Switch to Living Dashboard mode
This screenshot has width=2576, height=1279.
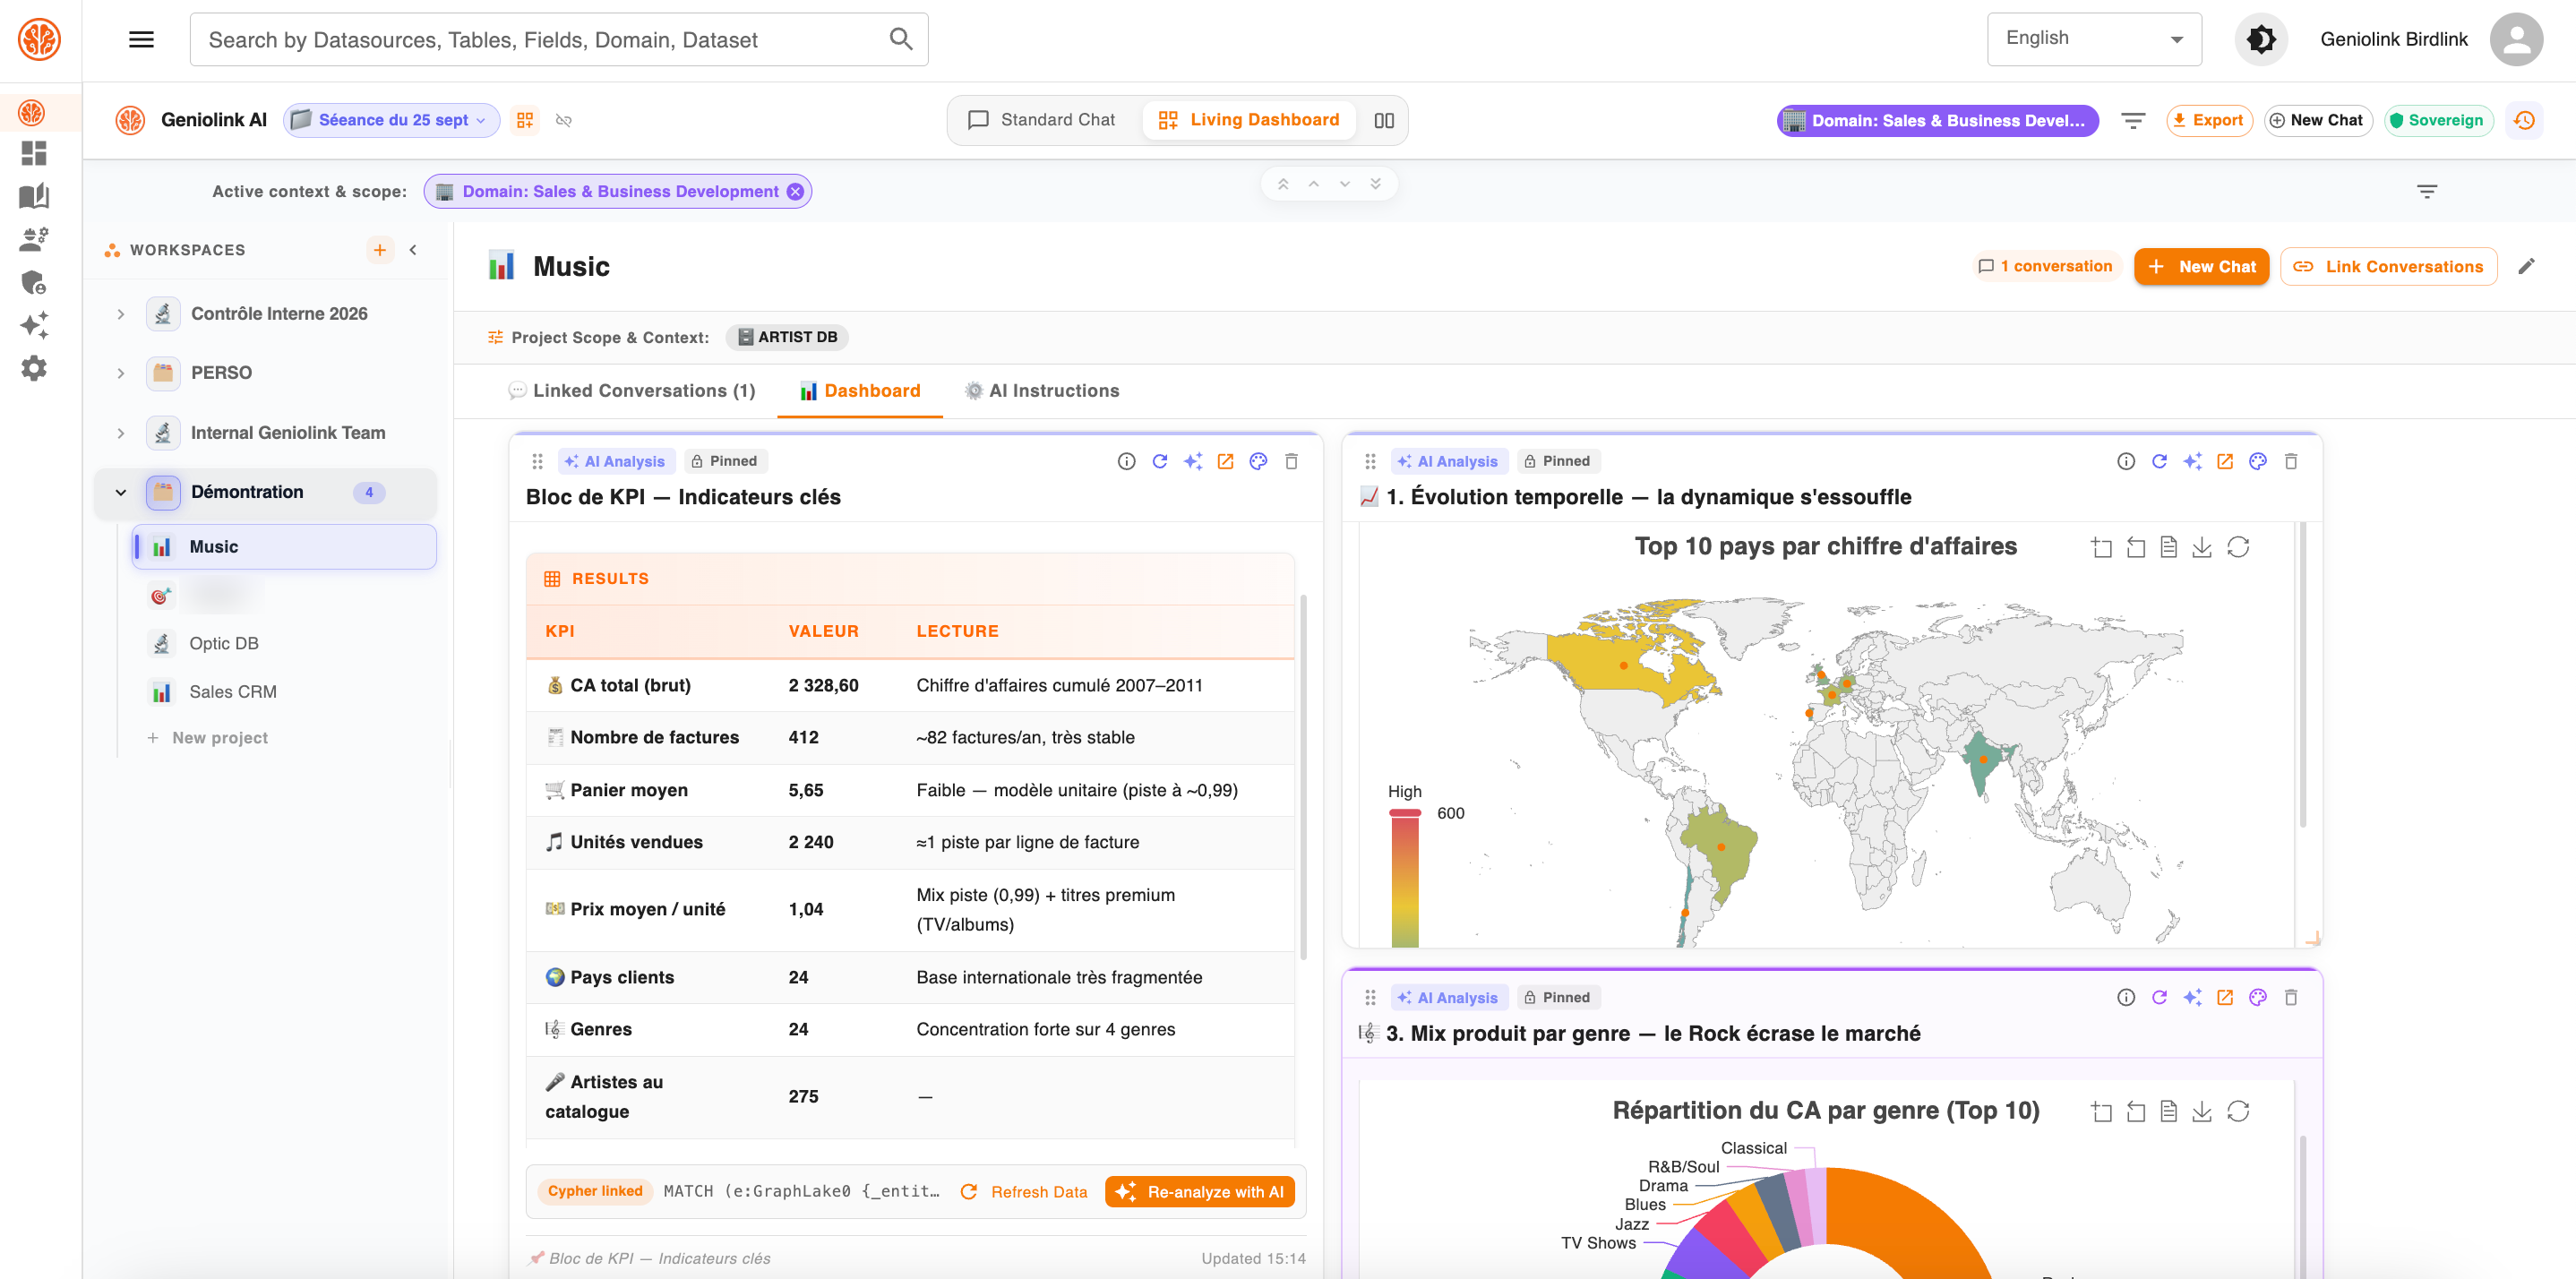click(x=1249, y=120)
